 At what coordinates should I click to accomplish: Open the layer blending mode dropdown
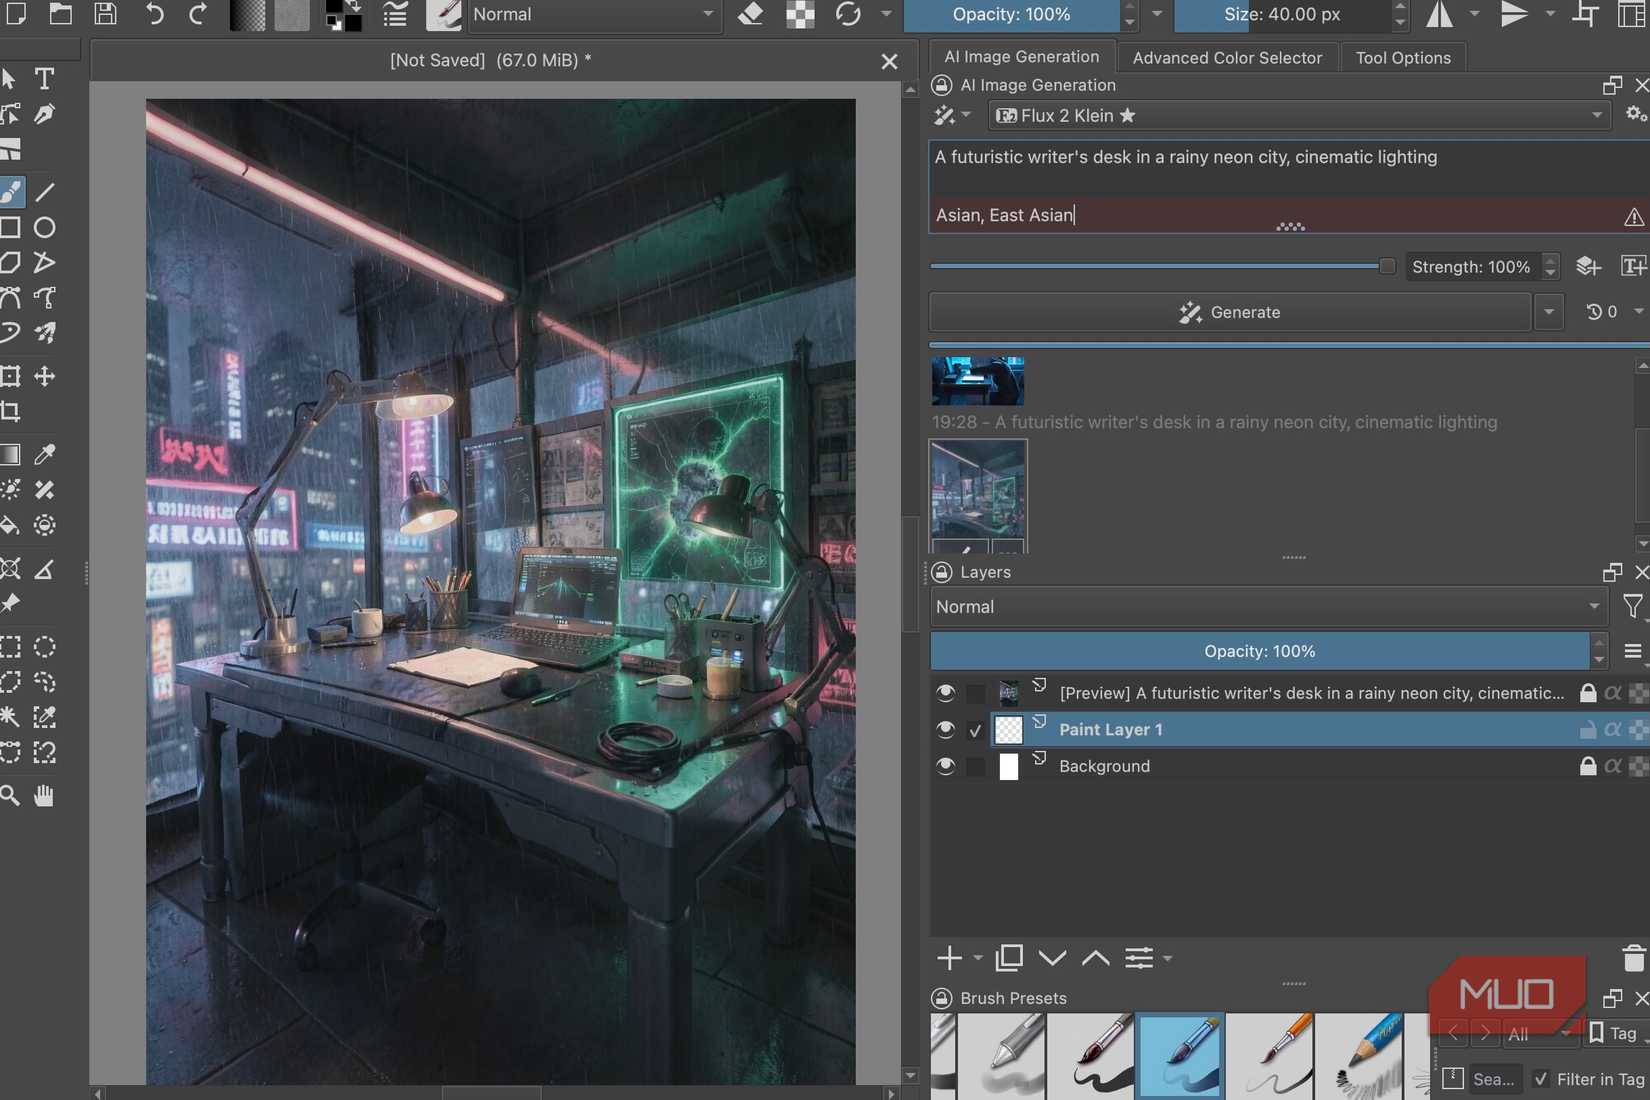click(1265, 606)
